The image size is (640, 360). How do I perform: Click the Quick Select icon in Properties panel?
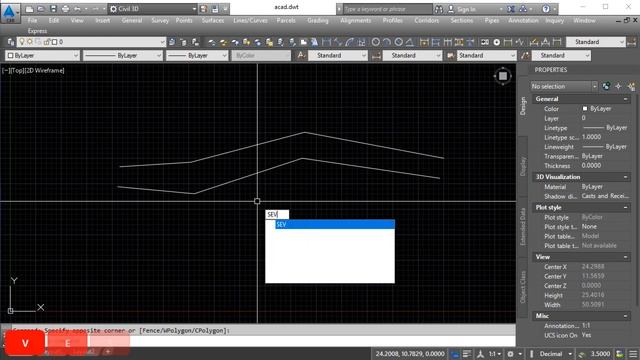coord(631,86)
